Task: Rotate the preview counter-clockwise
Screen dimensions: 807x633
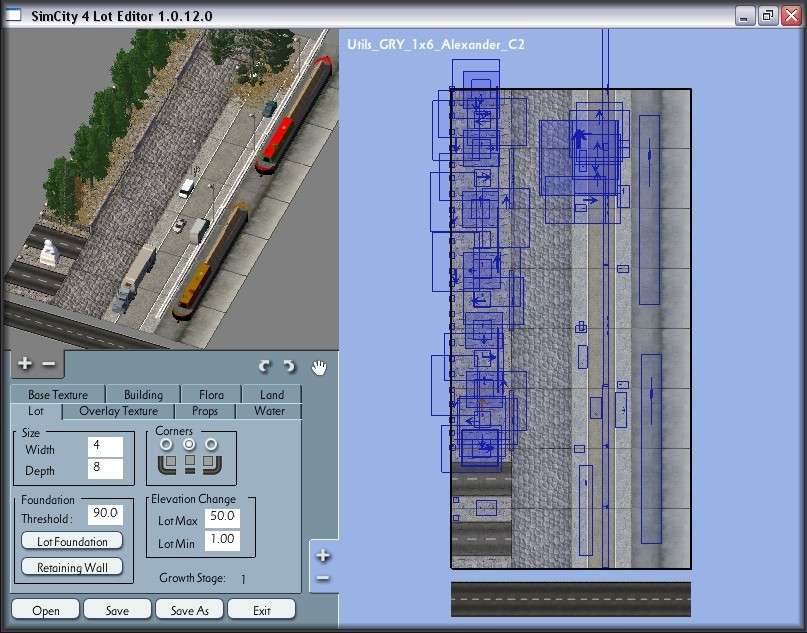Action: click(265, 366)
